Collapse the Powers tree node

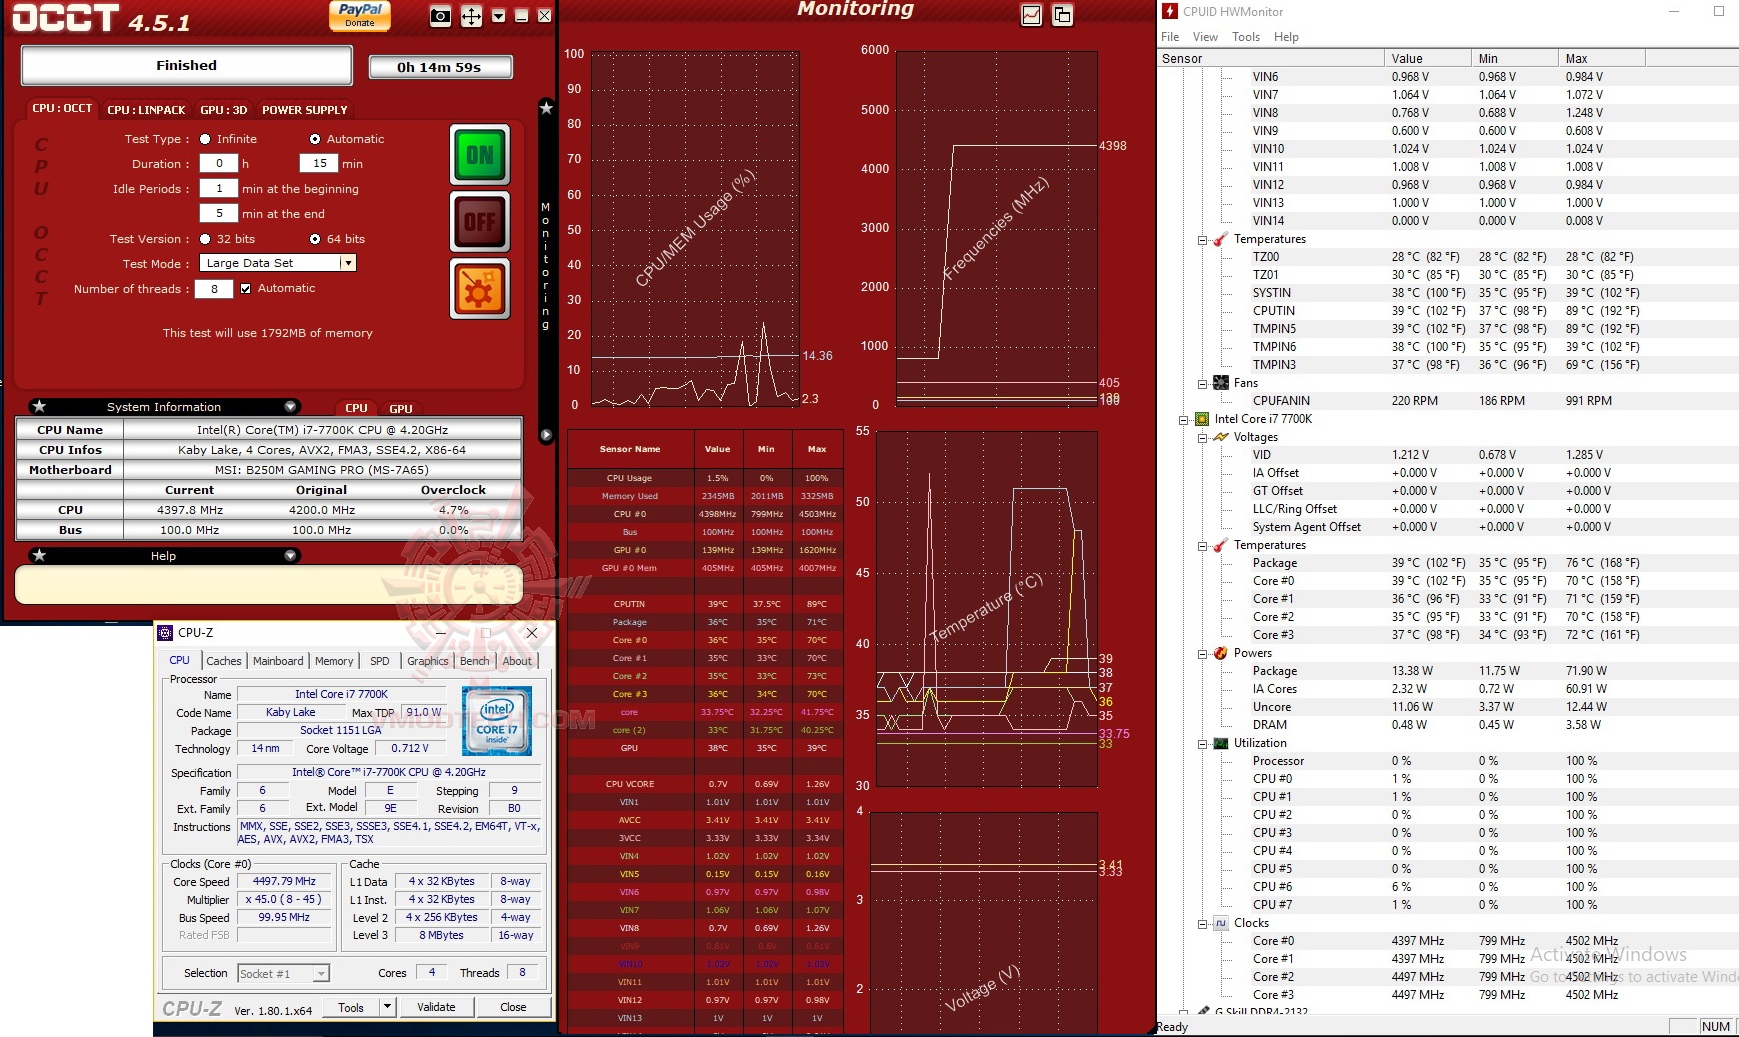1202,654
